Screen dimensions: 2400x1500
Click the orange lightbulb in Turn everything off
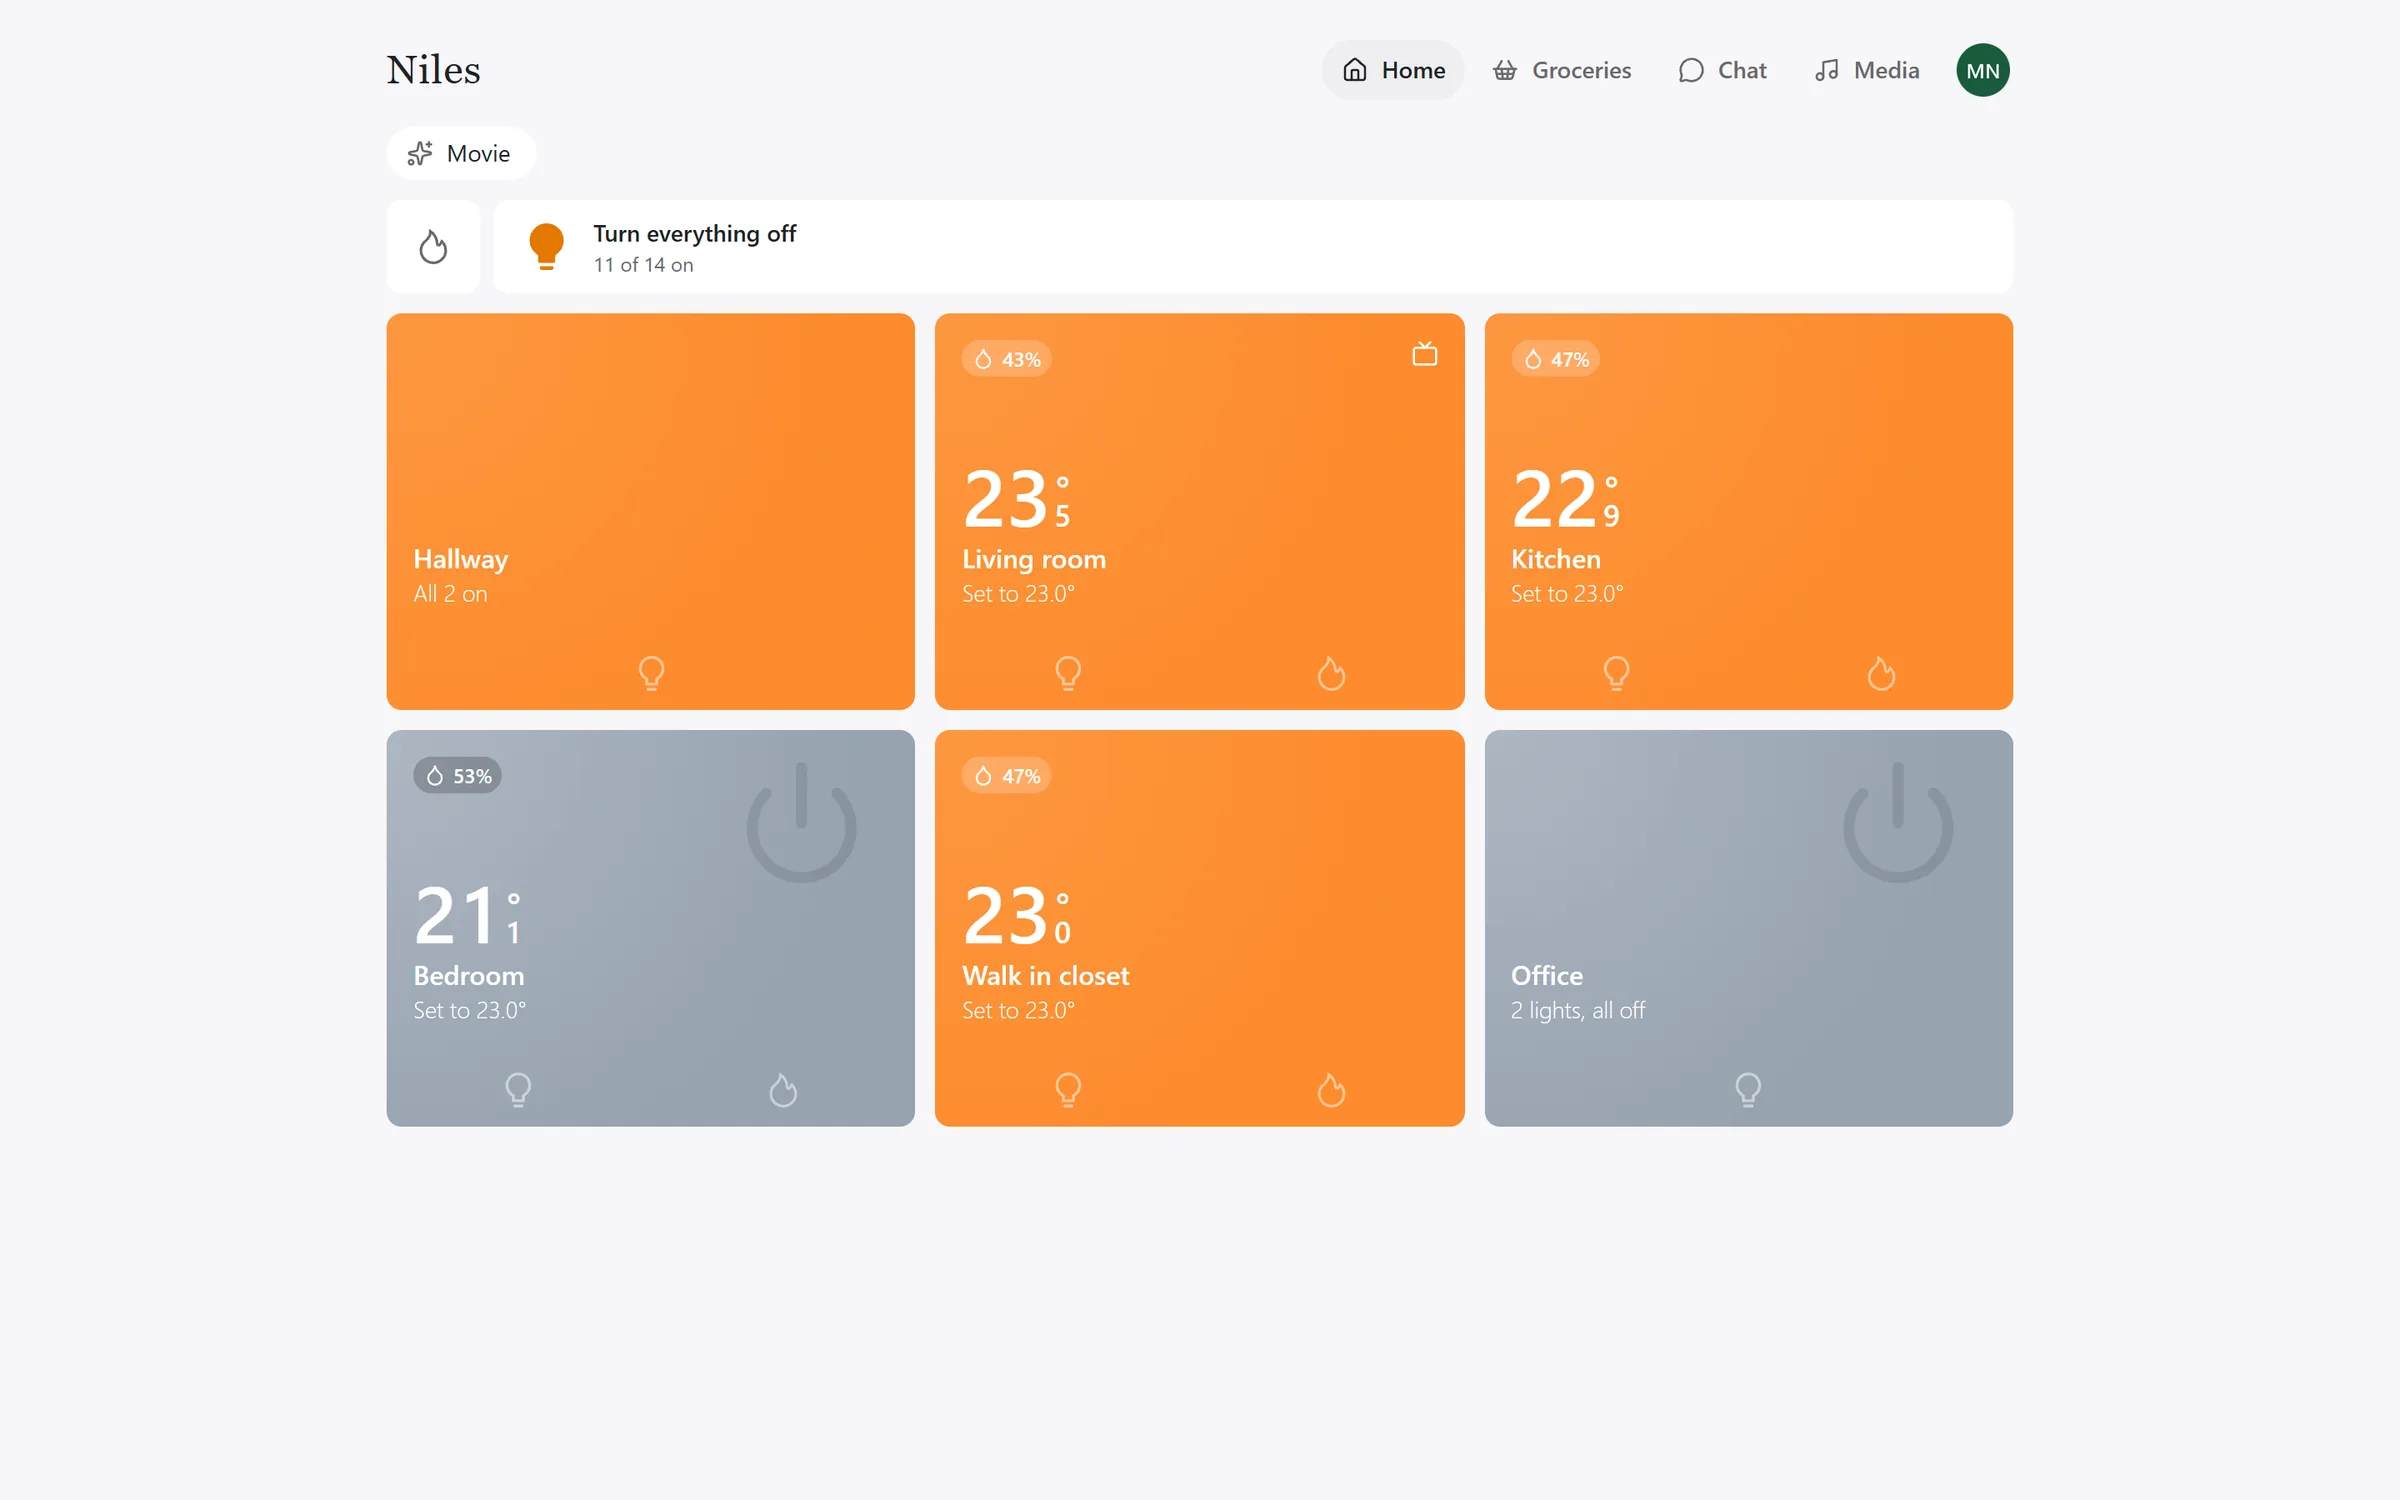[x=546, y=246]
